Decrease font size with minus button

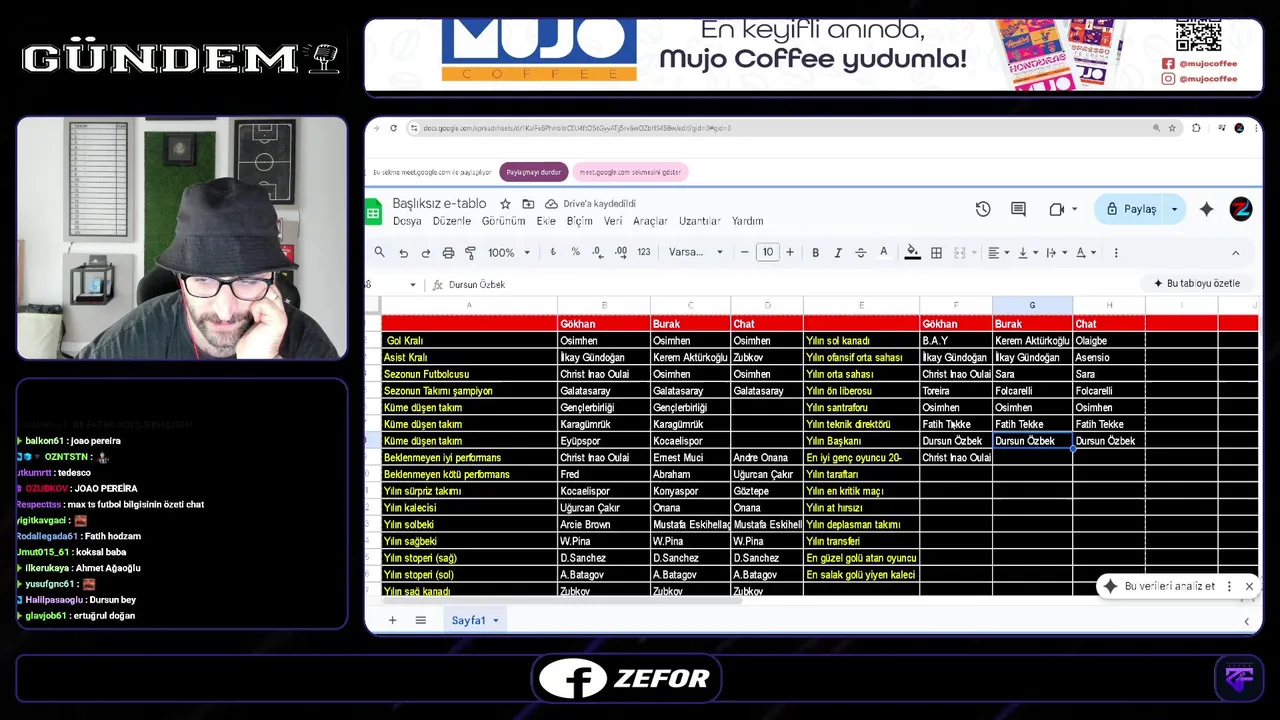click(x=744, y=253)
